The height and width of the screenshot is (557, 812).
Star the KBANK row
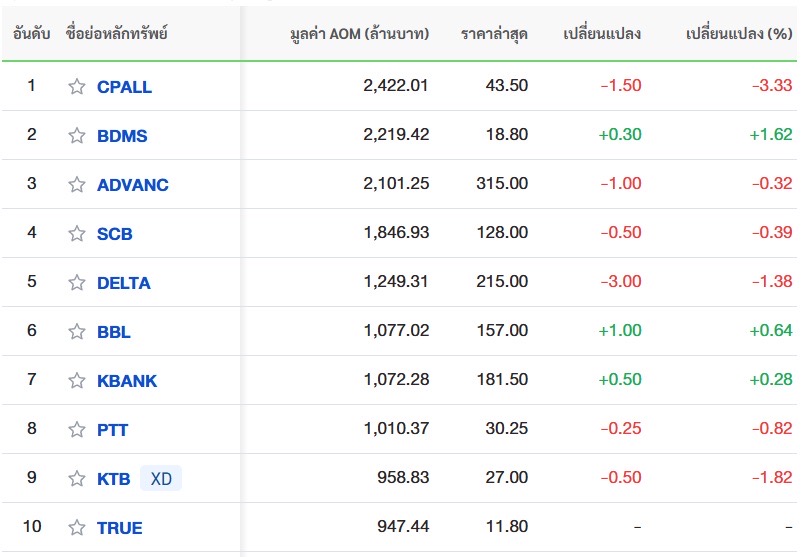click(x=77, y=381)
